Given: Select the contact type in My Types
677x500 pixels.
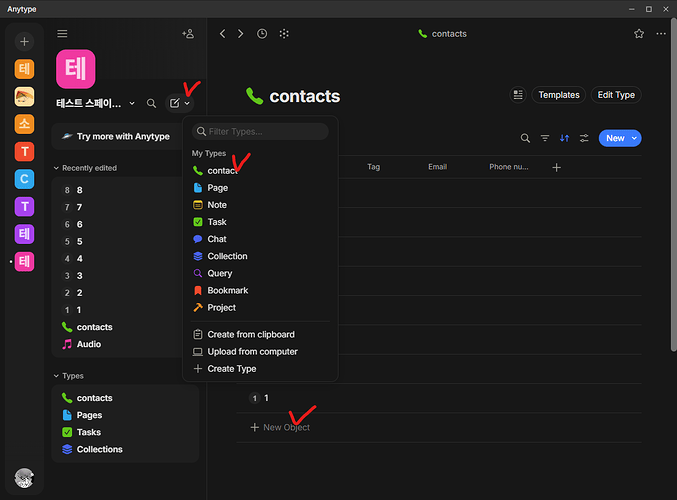Looking at the screenshot, I should tap(260, 171).
